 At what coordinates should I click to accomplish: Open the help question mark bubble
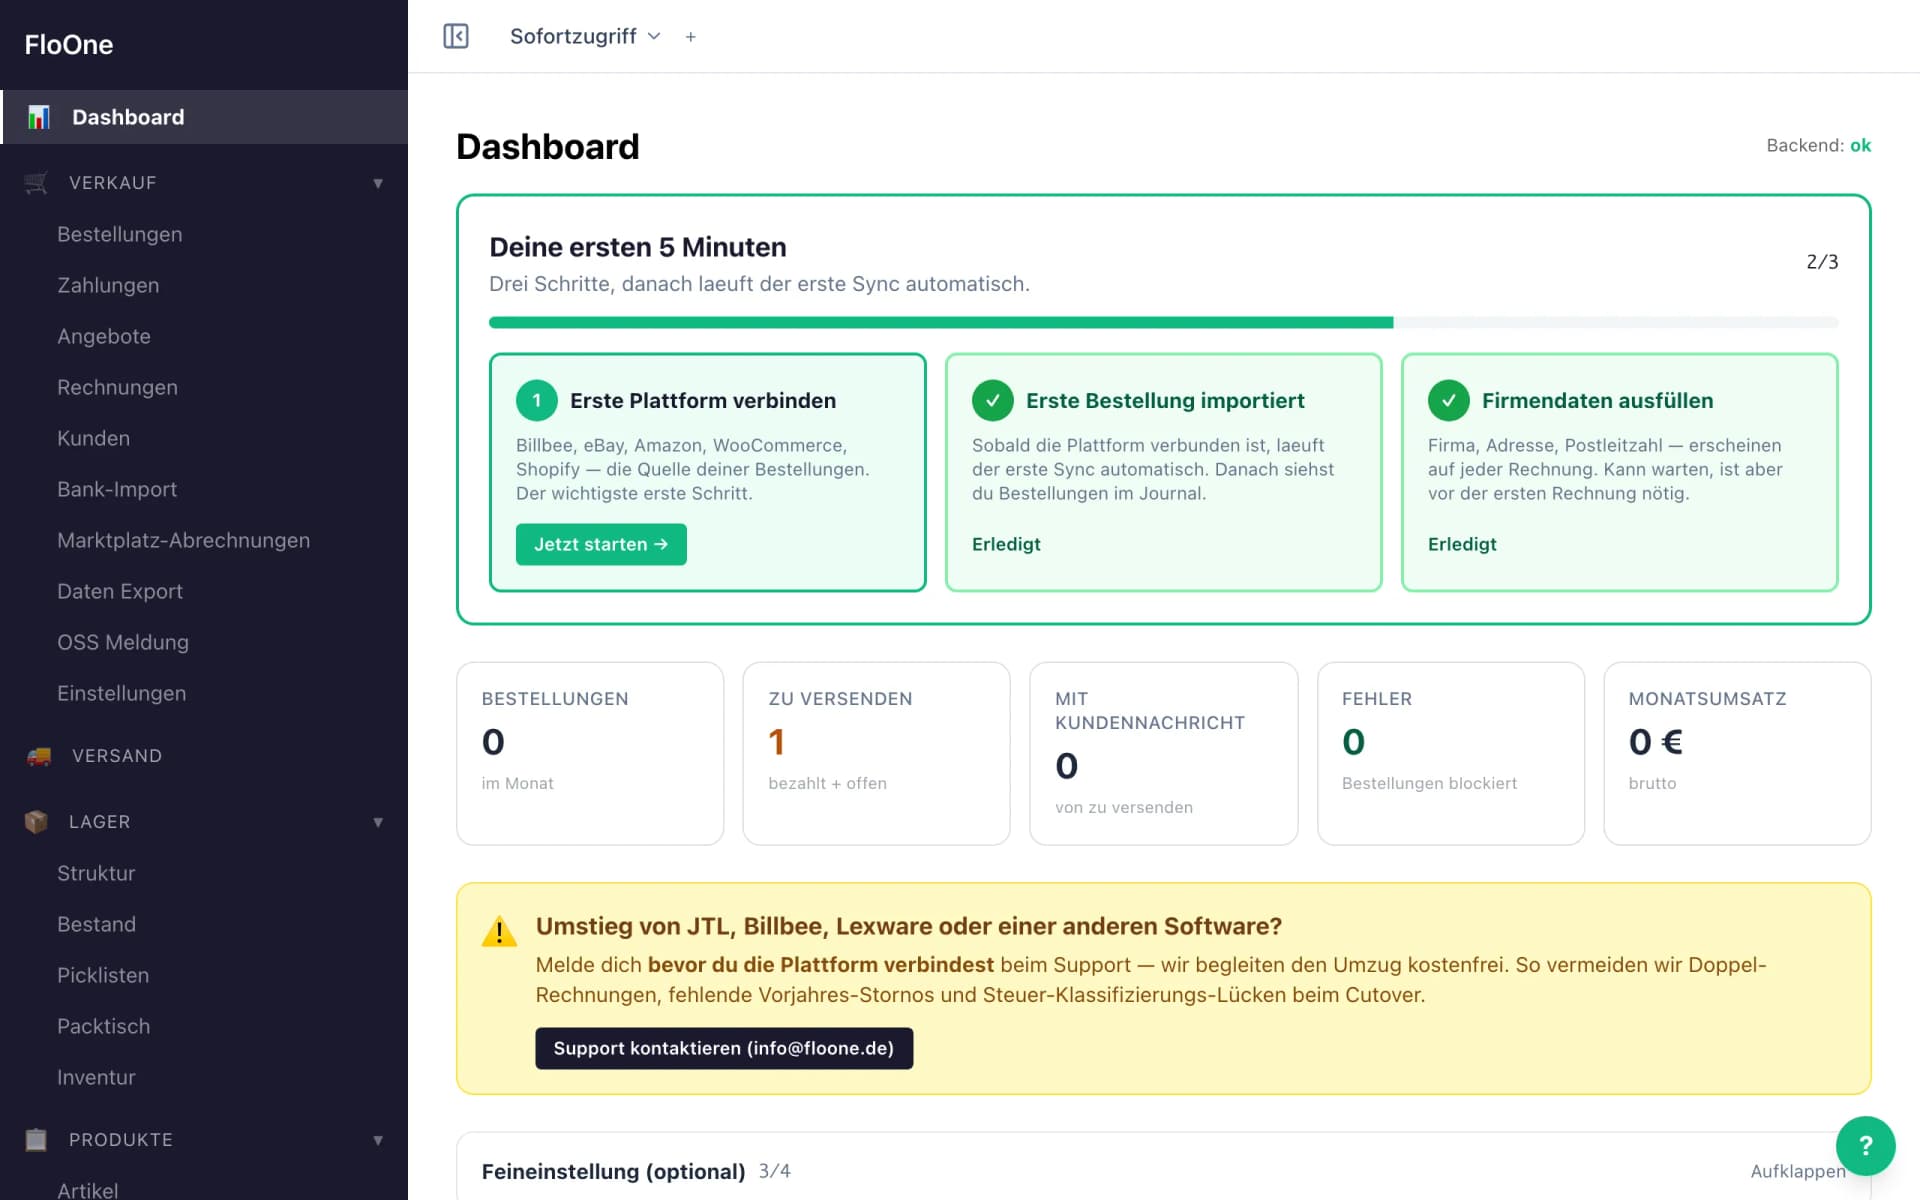tap(1865, 1146)
